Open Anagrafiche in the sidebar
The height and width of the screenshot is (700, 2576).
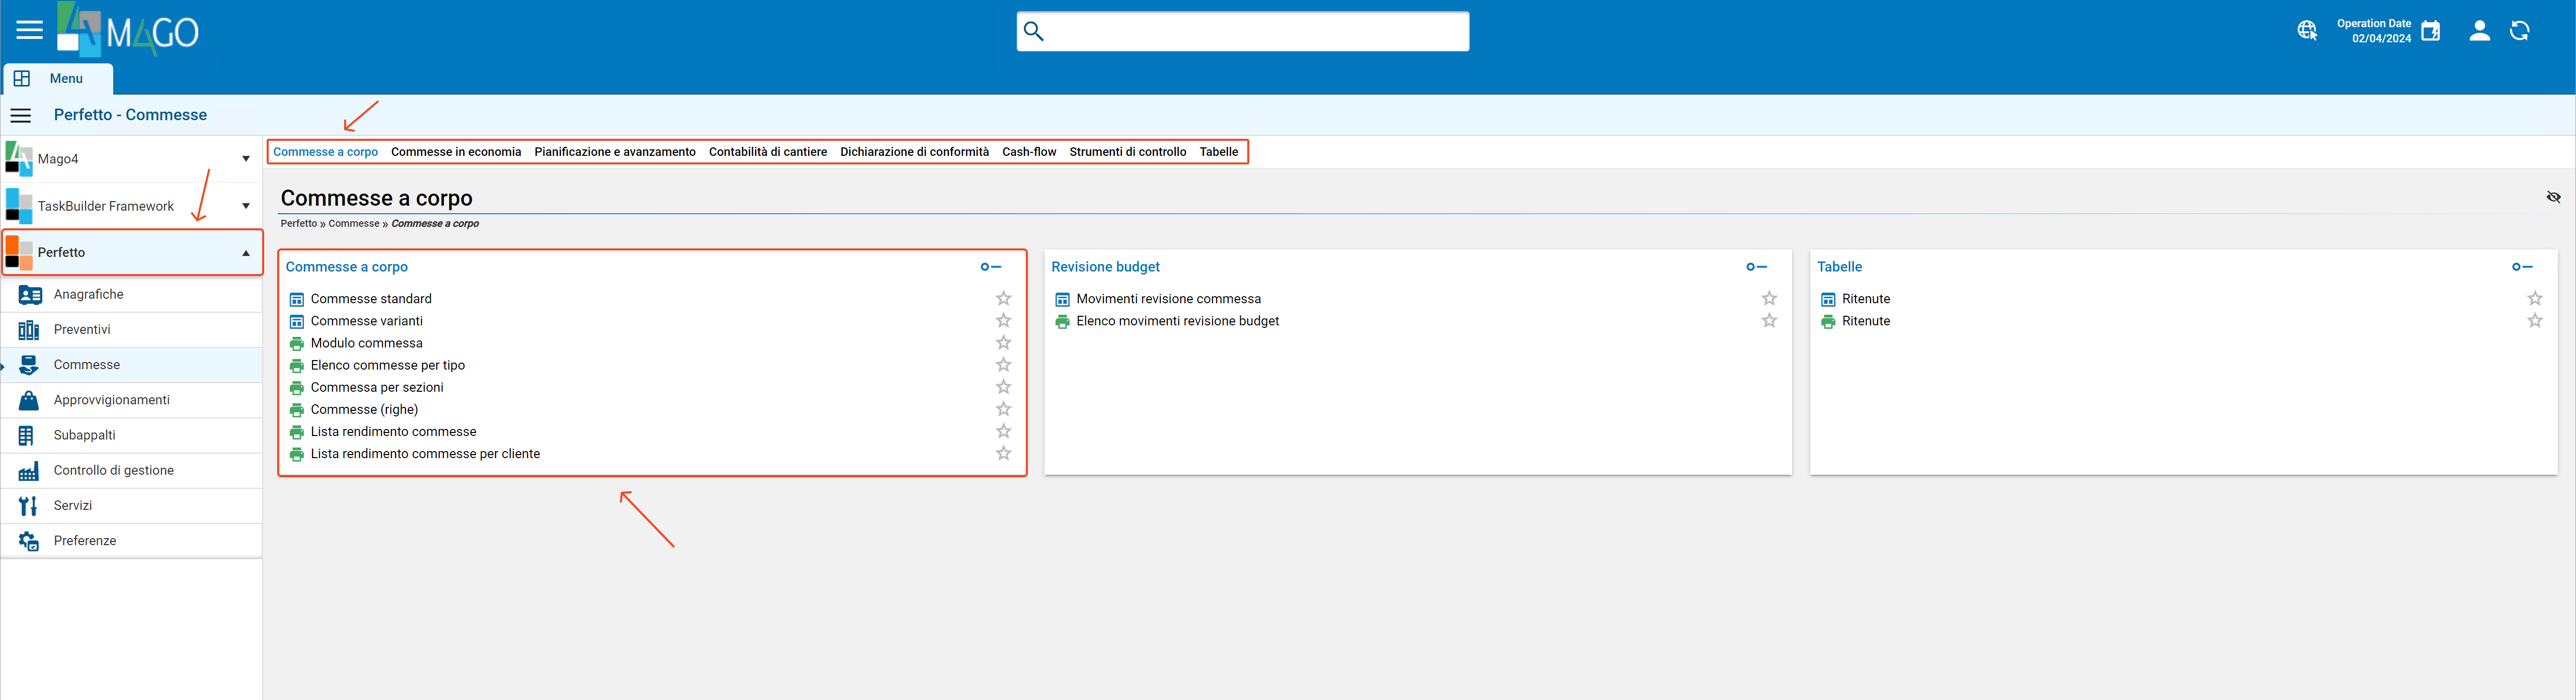point(132,294)
